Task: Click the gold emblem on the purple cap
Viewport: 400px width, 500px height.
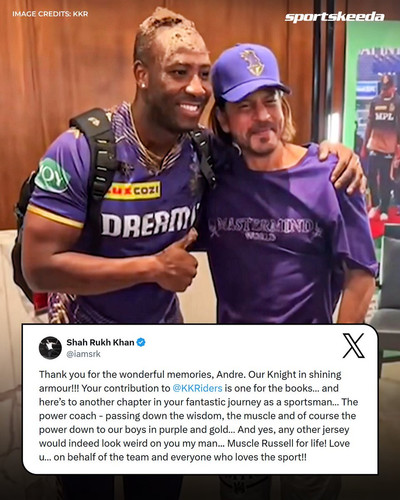Action: [x=252, y=62]
